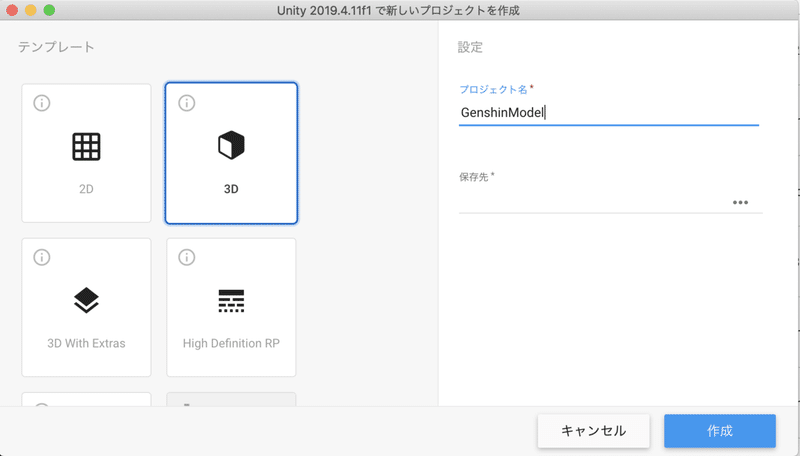Select the 2D template card

tap(86, 153)
